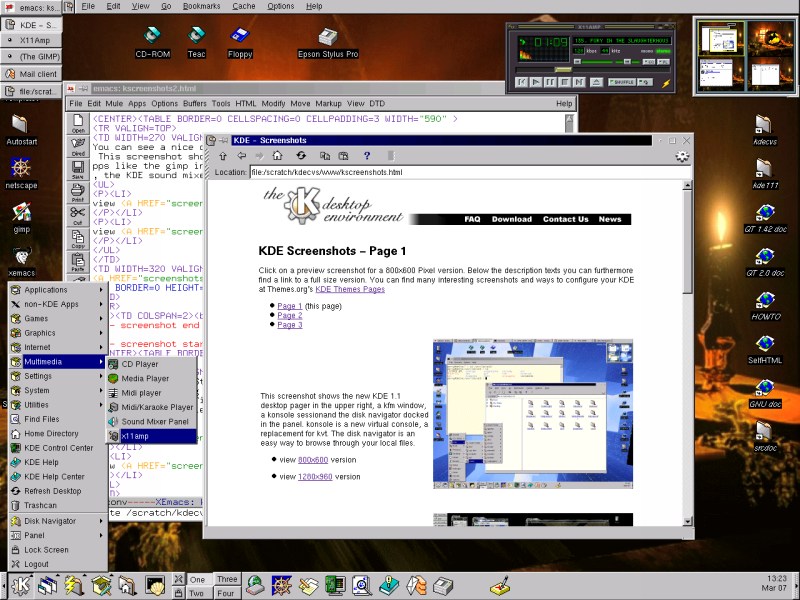Skip to next track in X11Amp
Image resolution: width=800 pixels, height=600 pixels.
[579, 82]
